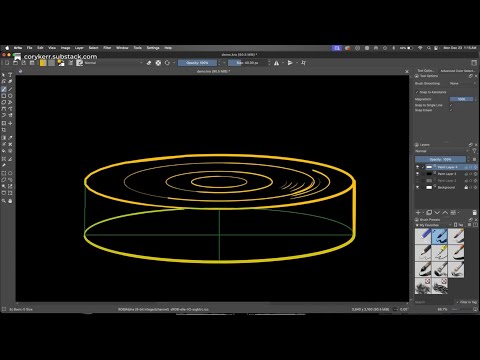
Task: Adjust the Layers Opacity slider
Action: [x=440, y=159]
